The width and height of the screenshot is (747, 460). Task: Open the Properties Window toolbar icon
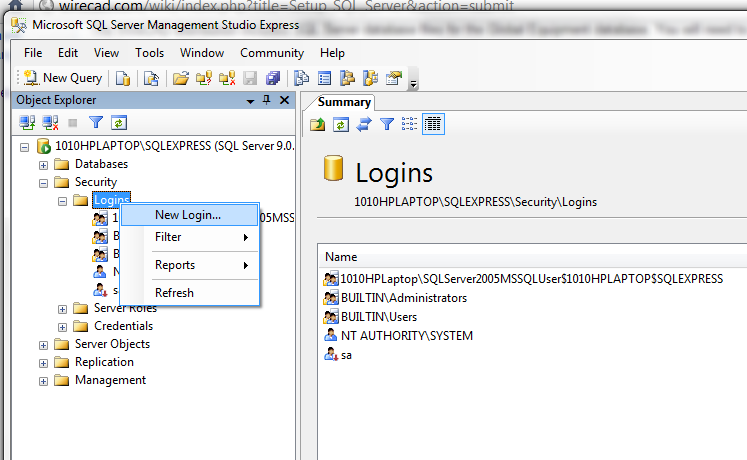(394, 78)
